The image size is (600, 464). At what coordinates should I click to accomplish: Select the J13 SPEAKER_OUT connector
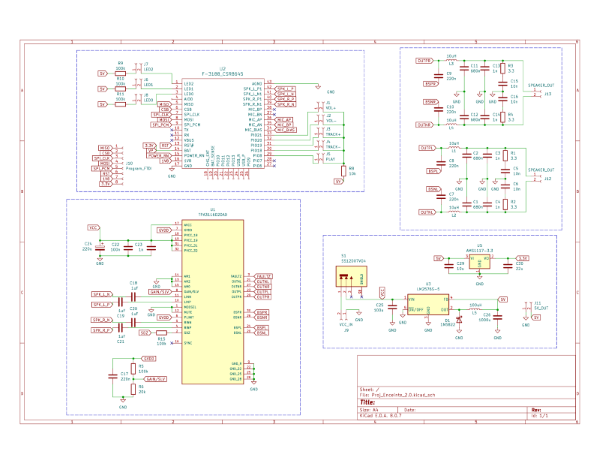click(537, 94)
